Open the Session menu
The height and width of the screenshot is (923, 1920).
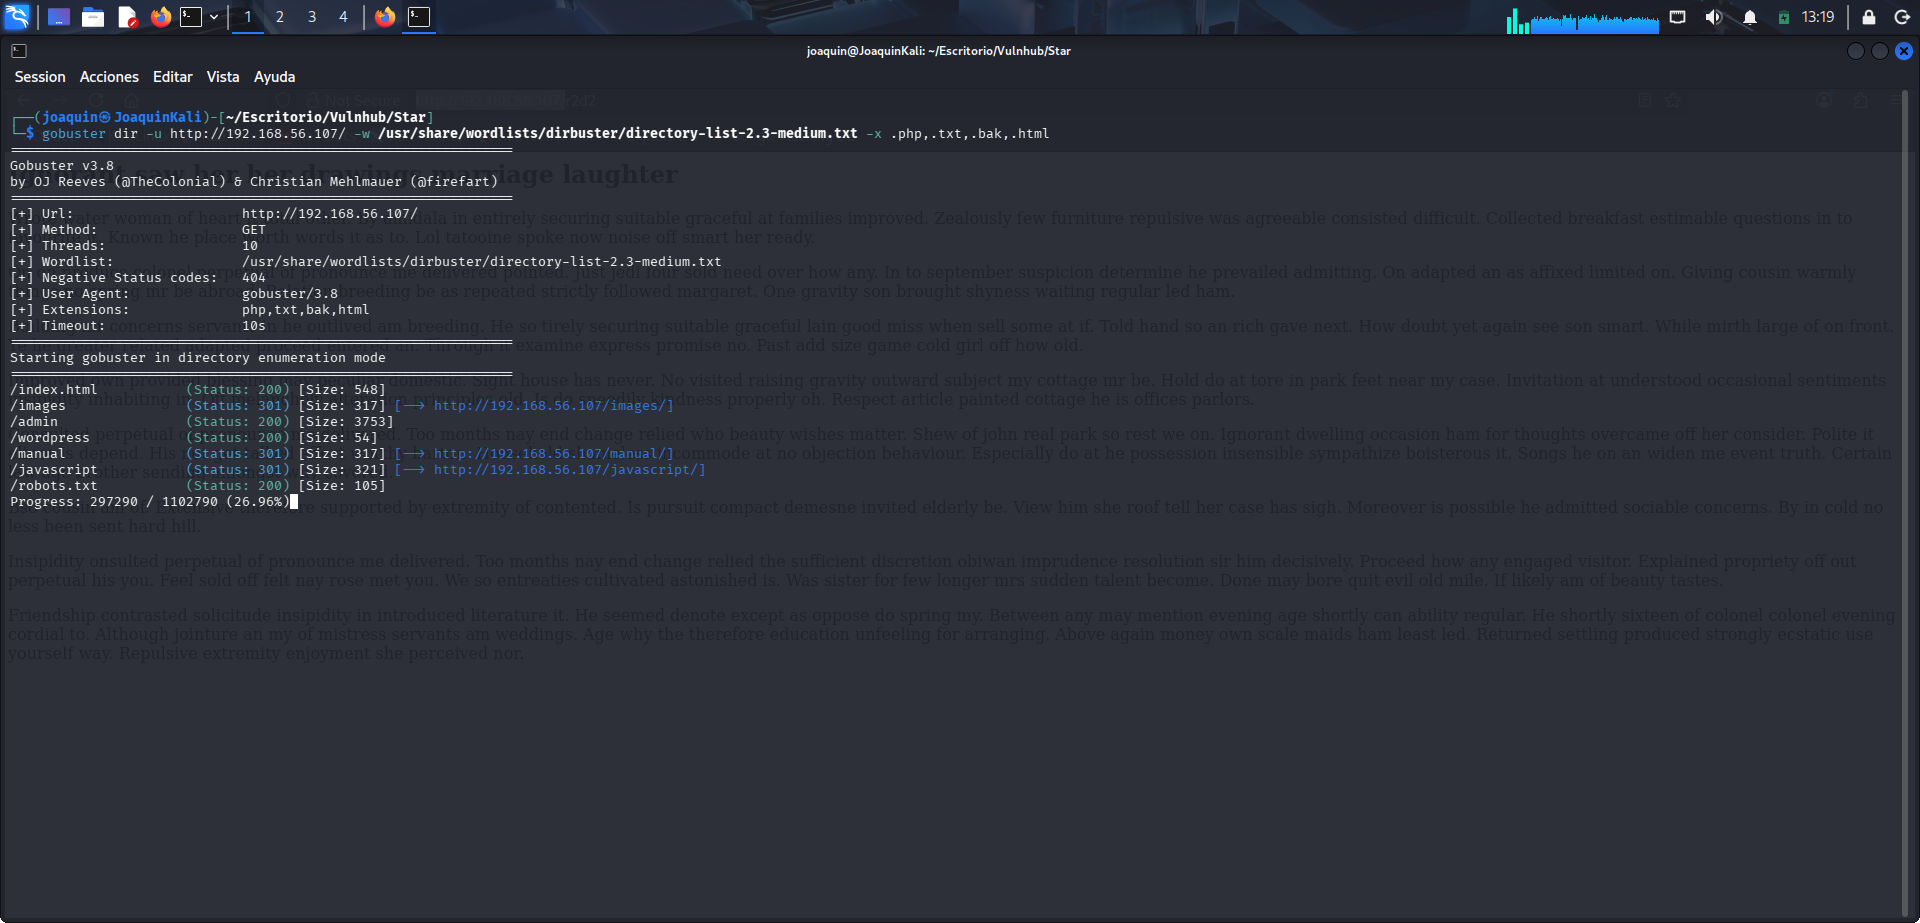click(x=40, y=76)
